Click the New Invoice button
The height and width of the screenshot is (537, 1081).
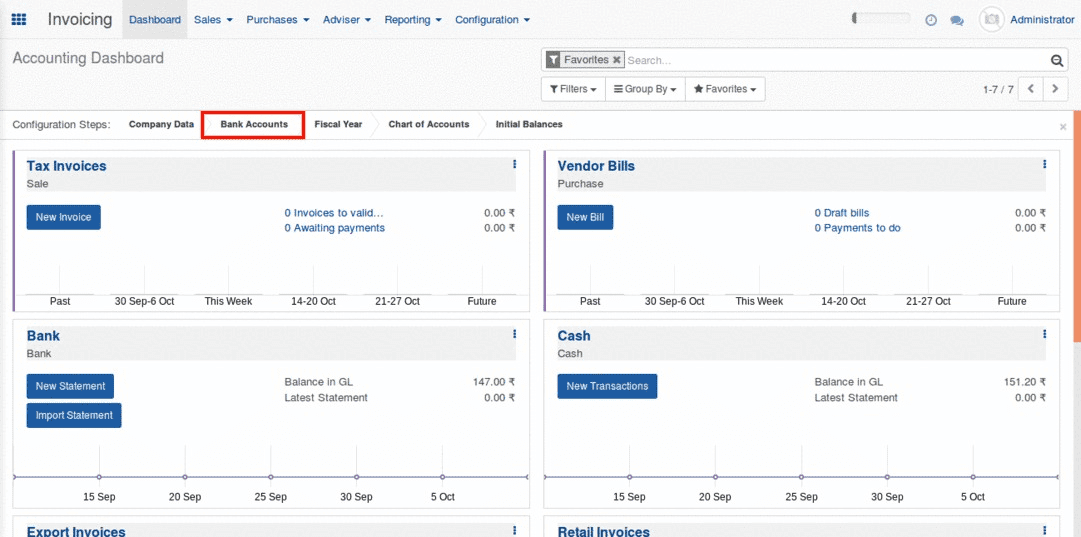point(63,217)
